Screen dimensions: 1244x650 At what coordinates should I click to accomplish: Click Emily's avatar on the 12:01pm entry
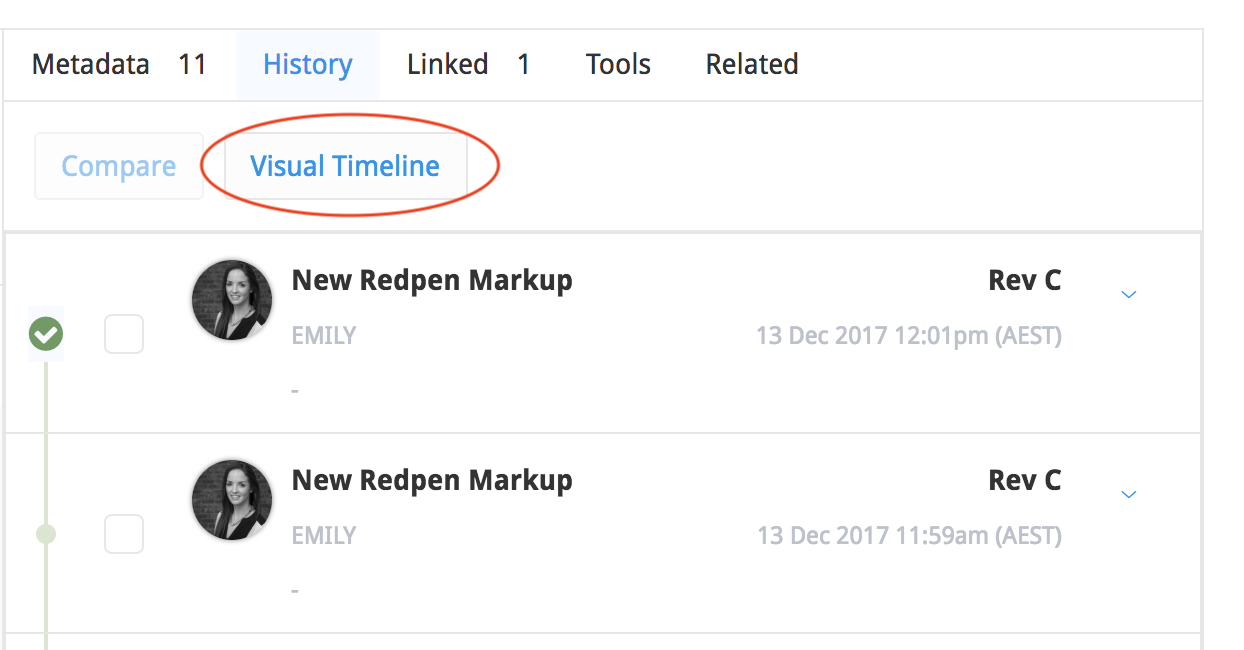pyautogui.click(x=232, y=300)
